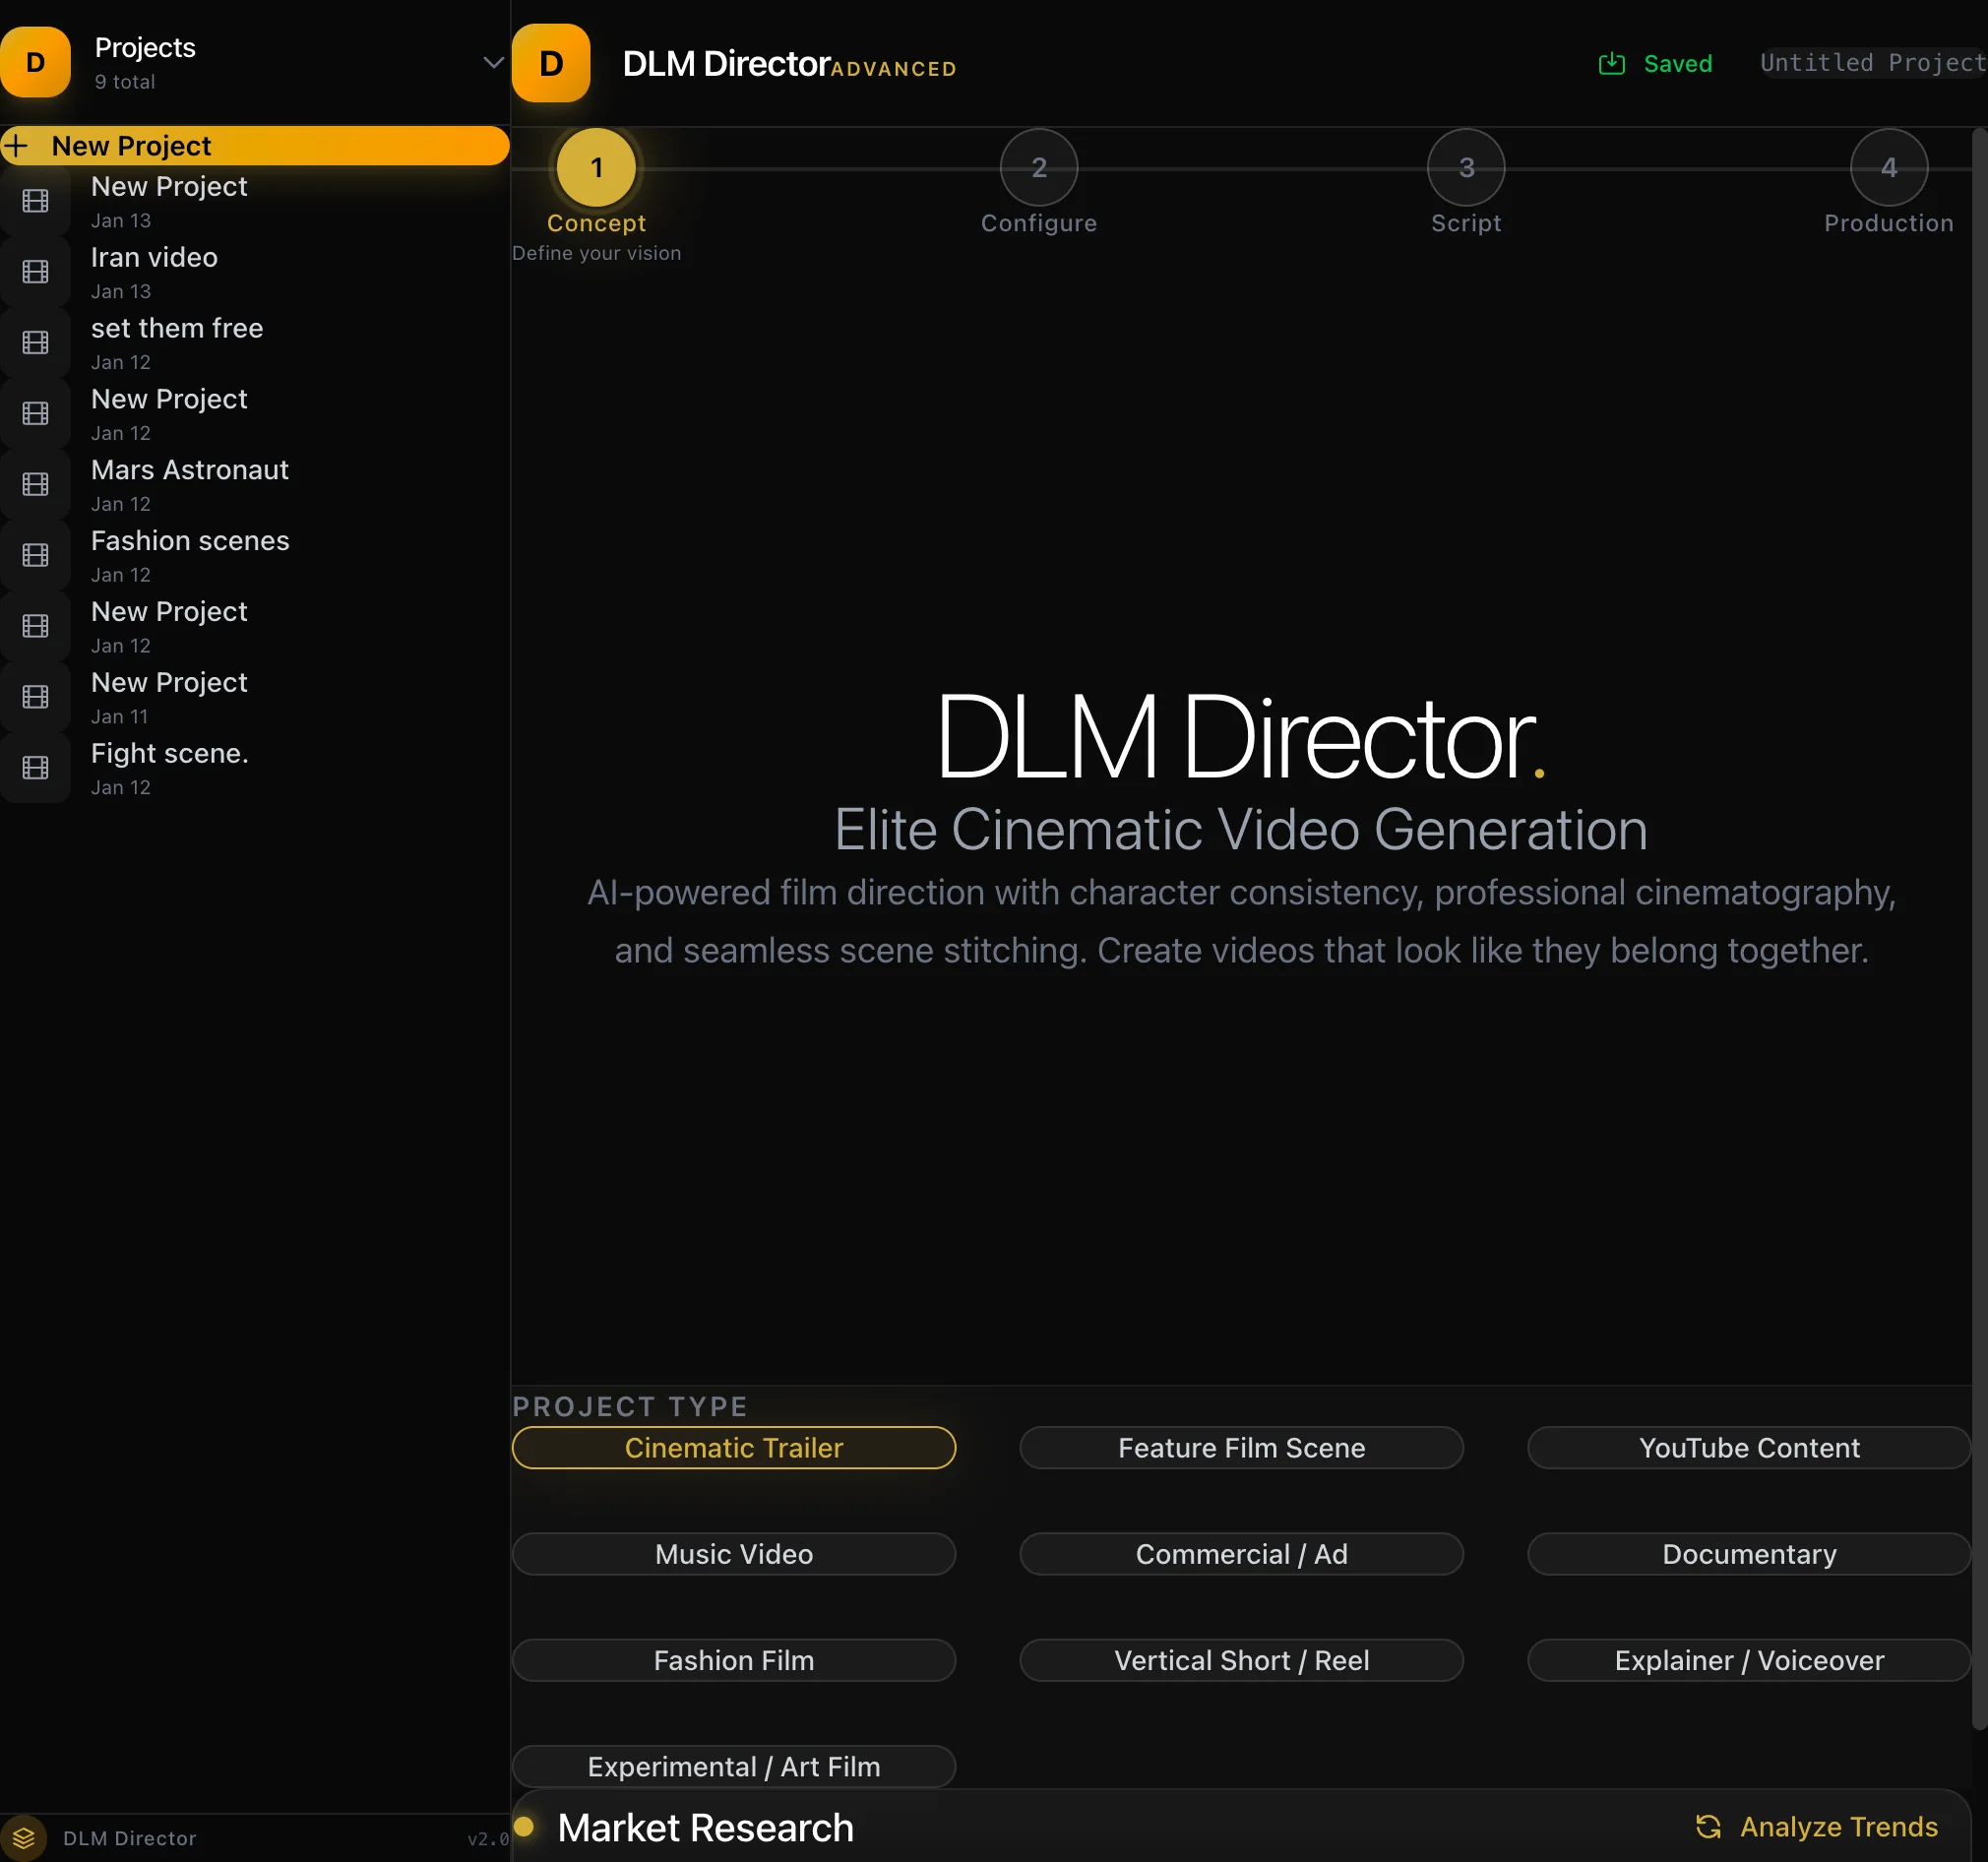Select Commercial / Ad project type
The height and width of the screenshot is (1862, 1988).
tap(1241, 1554)
